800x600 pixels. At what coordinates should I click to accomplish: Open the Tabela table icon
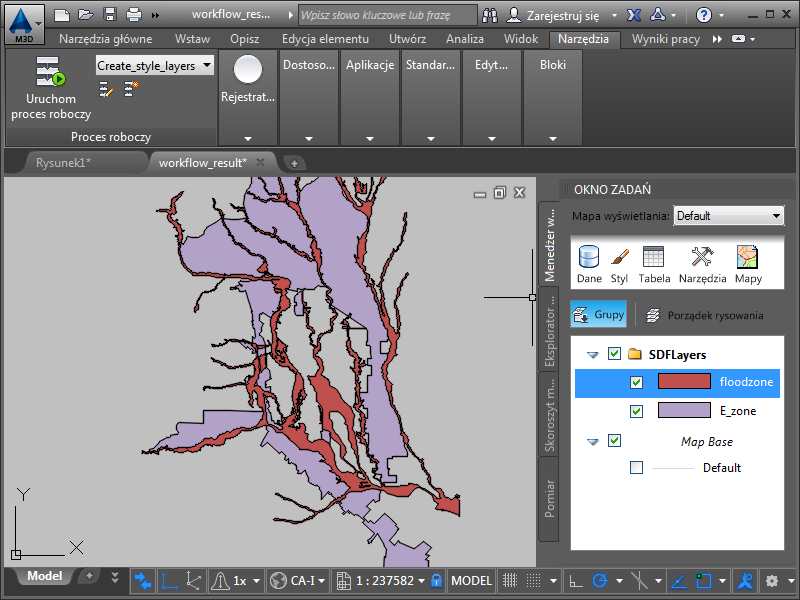coord(654,264)
